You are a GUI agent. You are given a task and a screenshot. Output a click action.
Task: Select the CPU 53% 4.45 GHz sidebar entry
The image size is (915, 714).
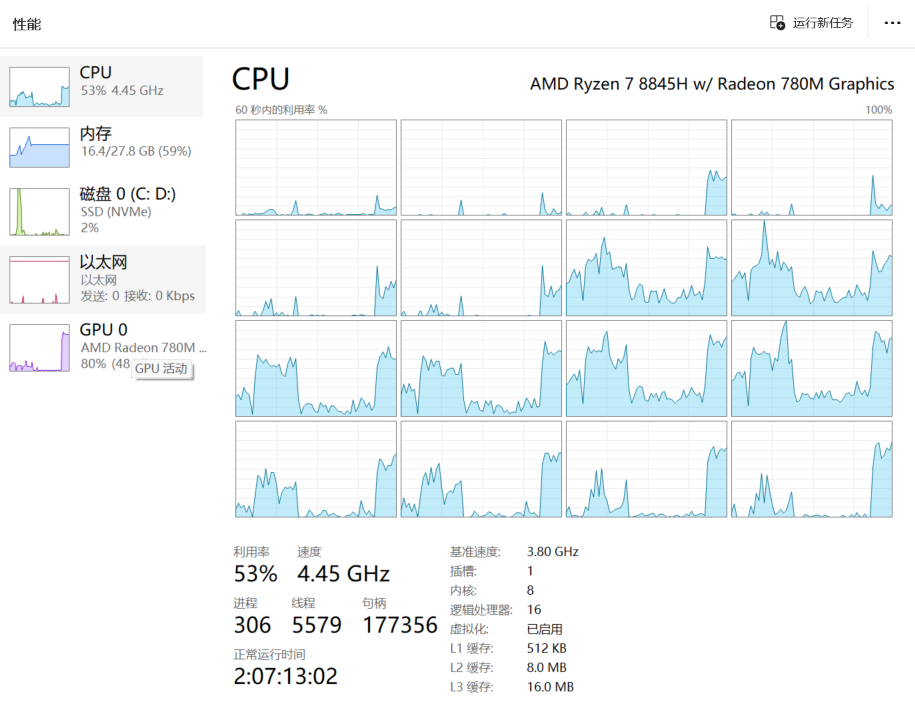102,86
